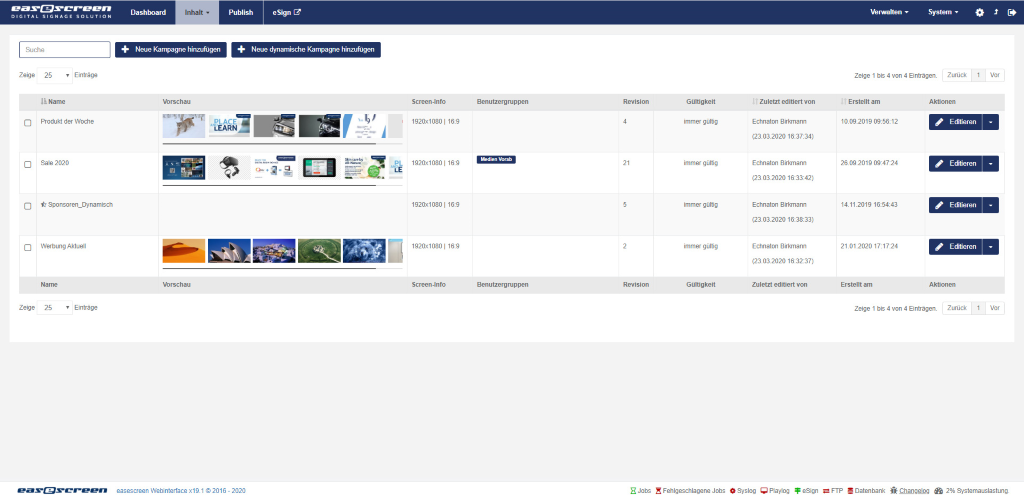Expand the Verwalten dropdown menu
Screen dimensions: 1024x500
[890, 13]
